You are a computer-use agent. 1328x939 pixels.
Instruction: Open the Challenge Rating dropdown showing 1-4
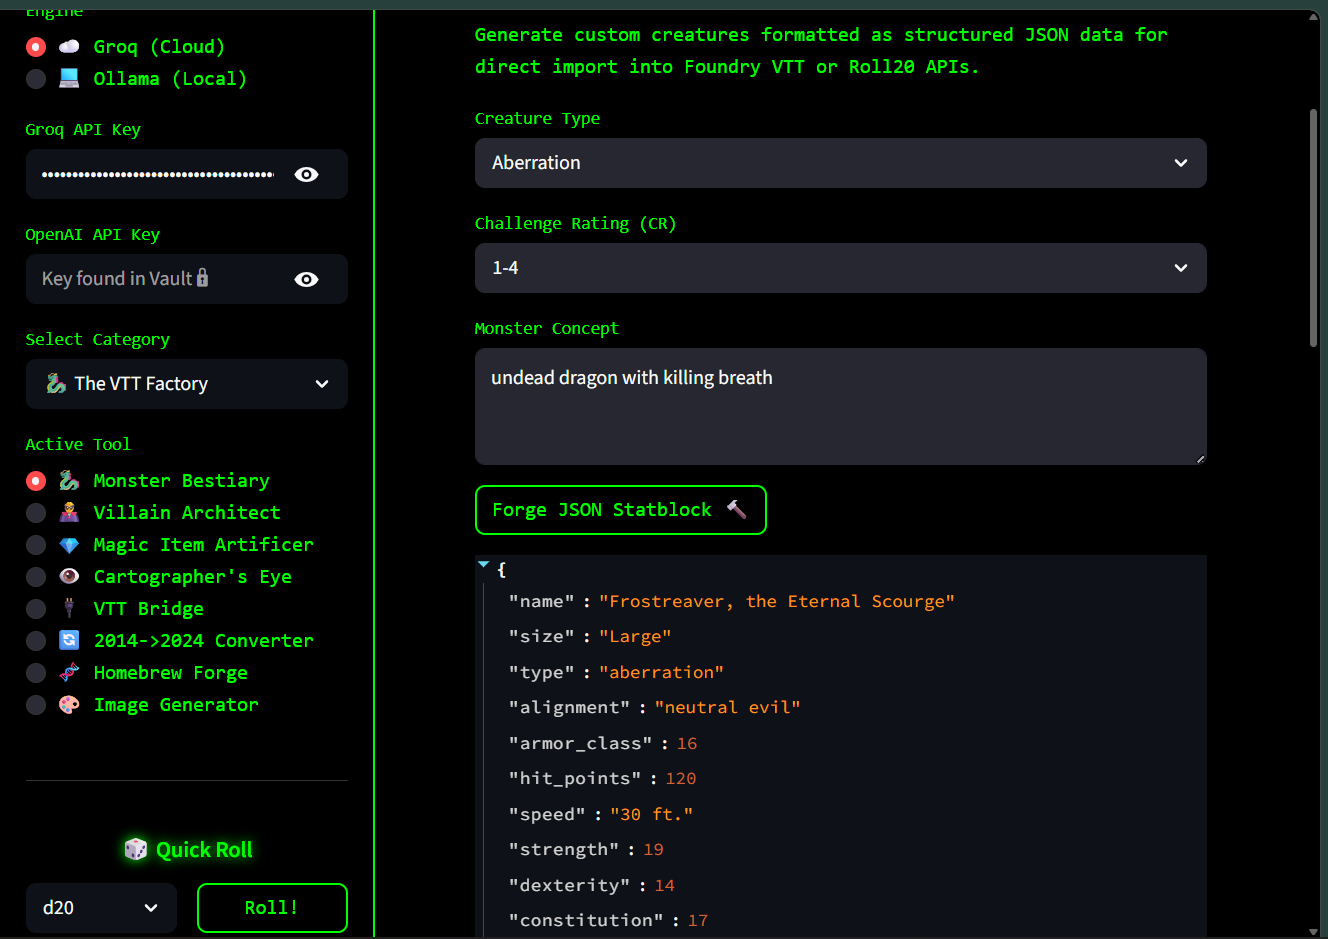coord(840,268)
